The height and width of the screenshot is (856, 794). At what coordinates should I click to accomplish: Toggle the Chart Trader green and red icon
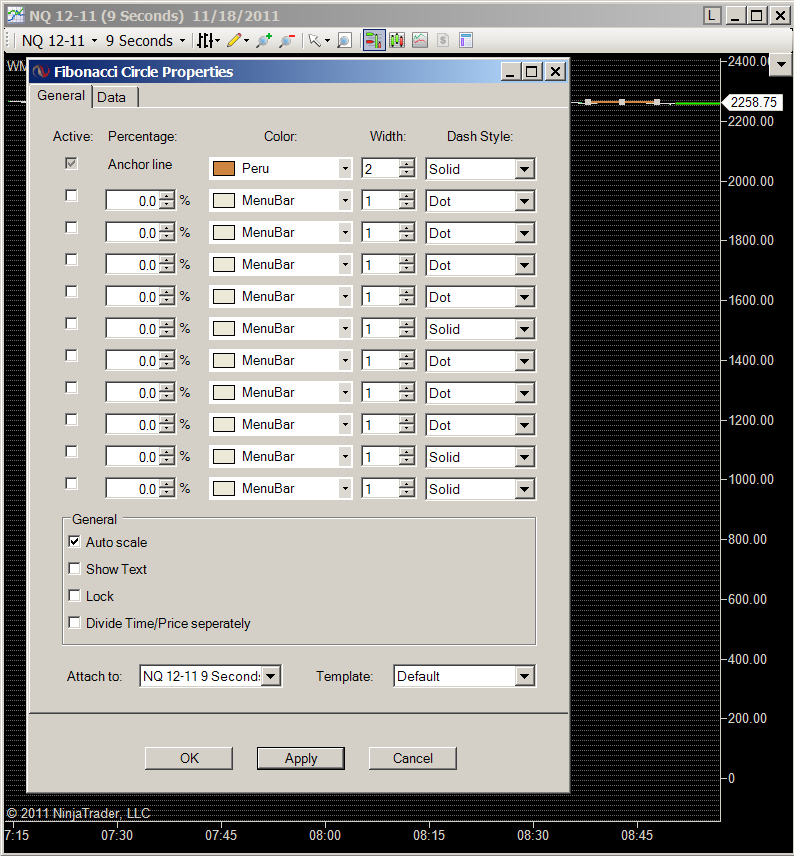click(374, 40)
